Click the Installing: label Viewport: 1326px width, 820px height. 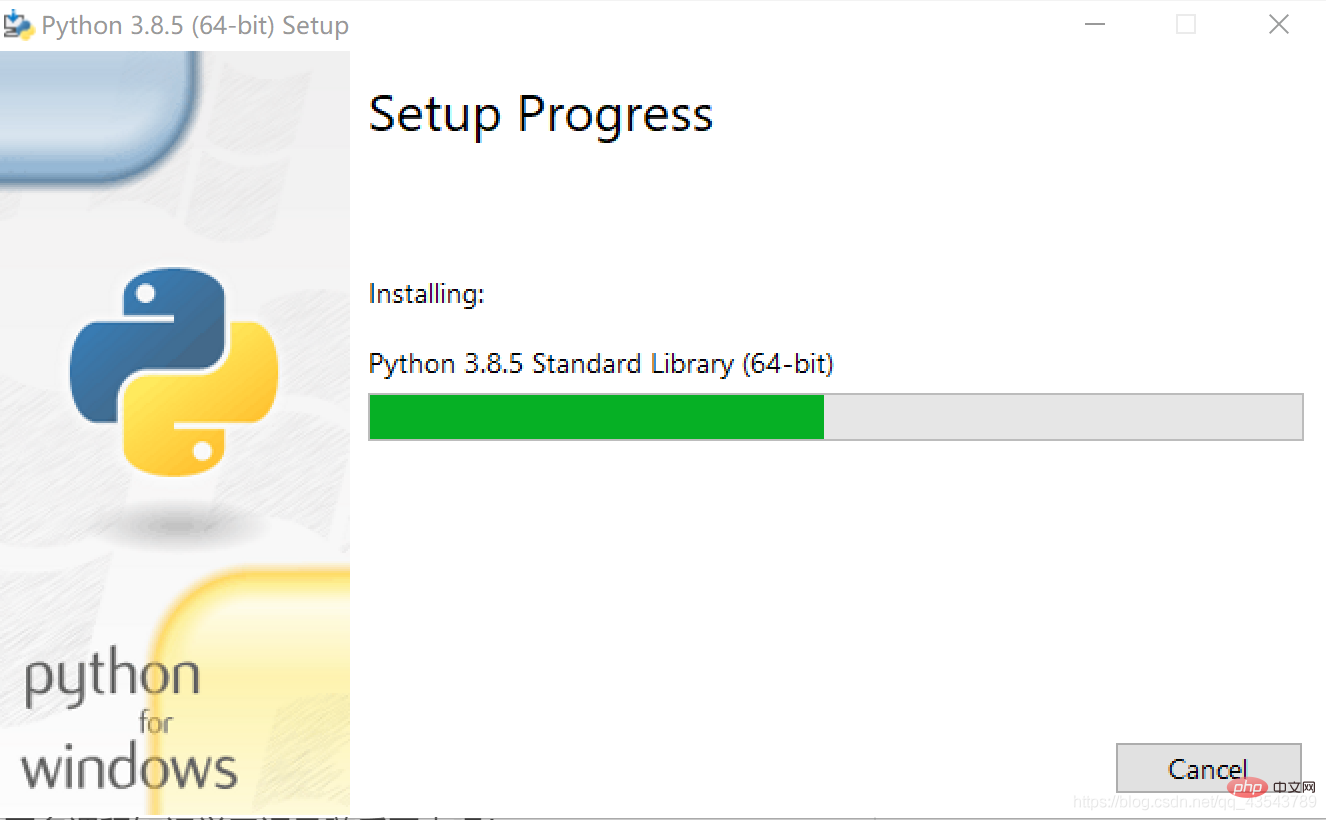coord(426,294)
